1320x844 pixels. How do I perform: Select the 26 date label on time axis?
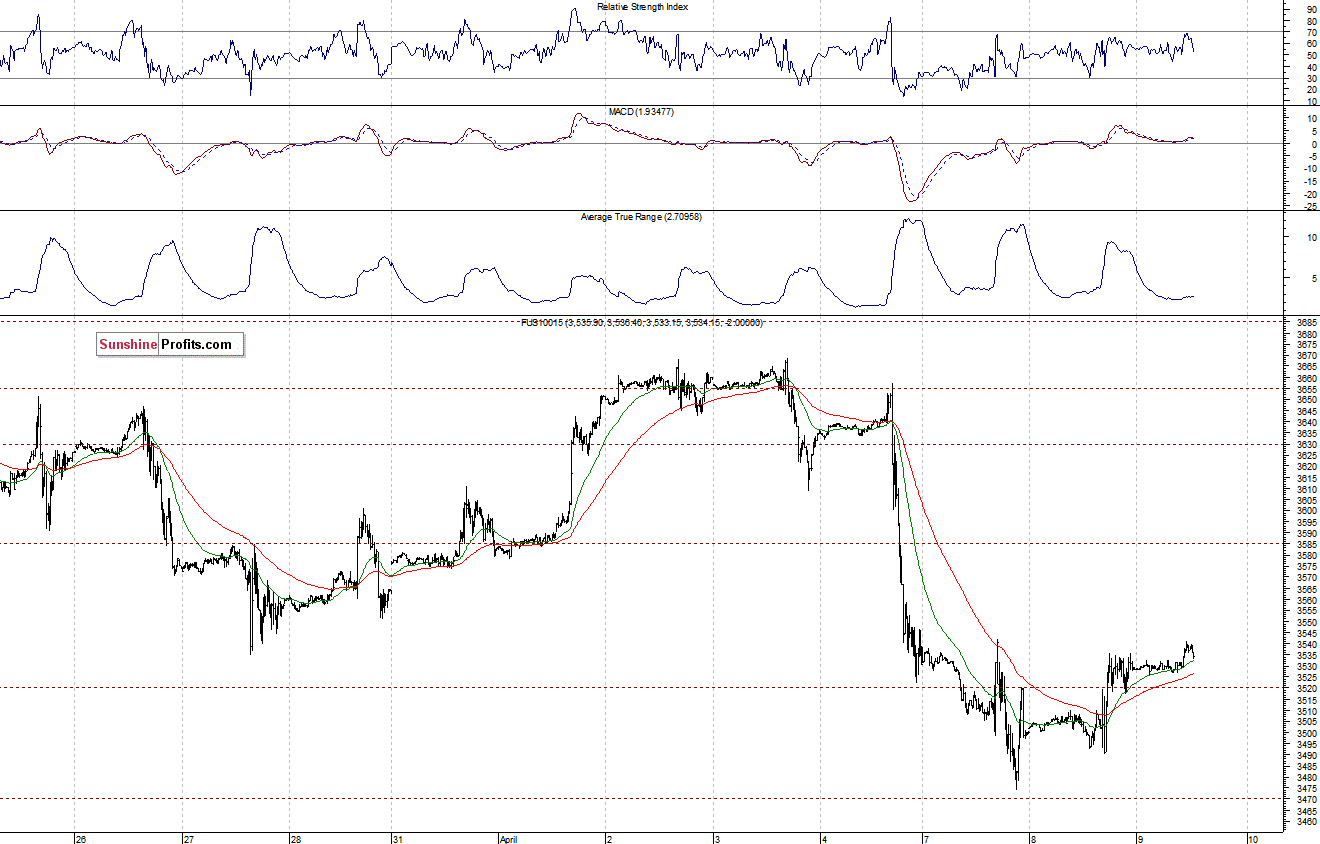pos(80,838)
